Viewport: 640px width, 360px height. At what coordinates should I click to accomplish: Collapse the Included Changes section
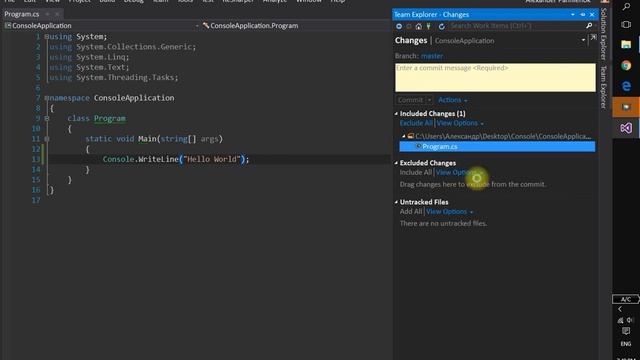click(396, 113)
